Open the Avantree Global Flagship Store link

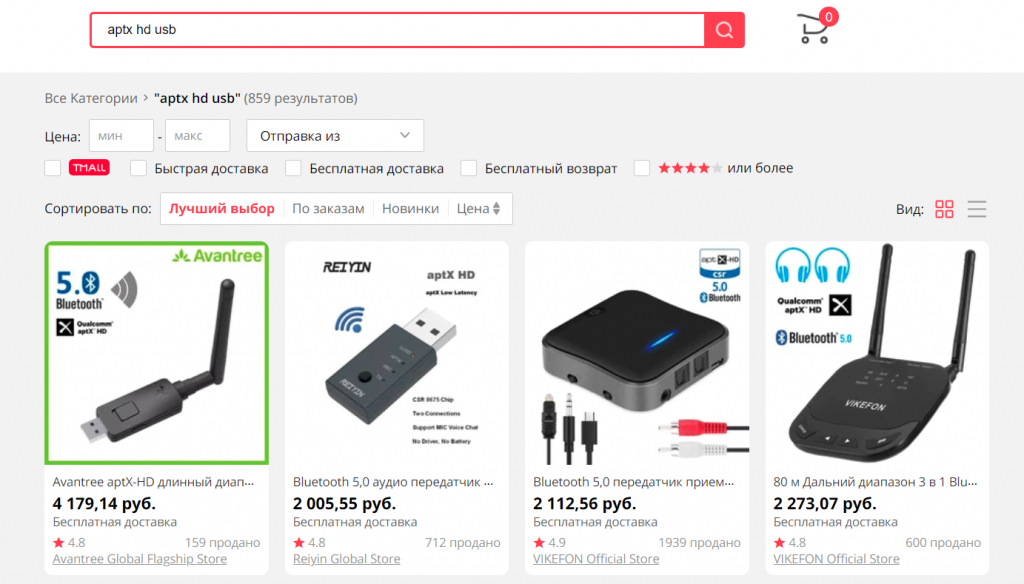tap(140, 559)
